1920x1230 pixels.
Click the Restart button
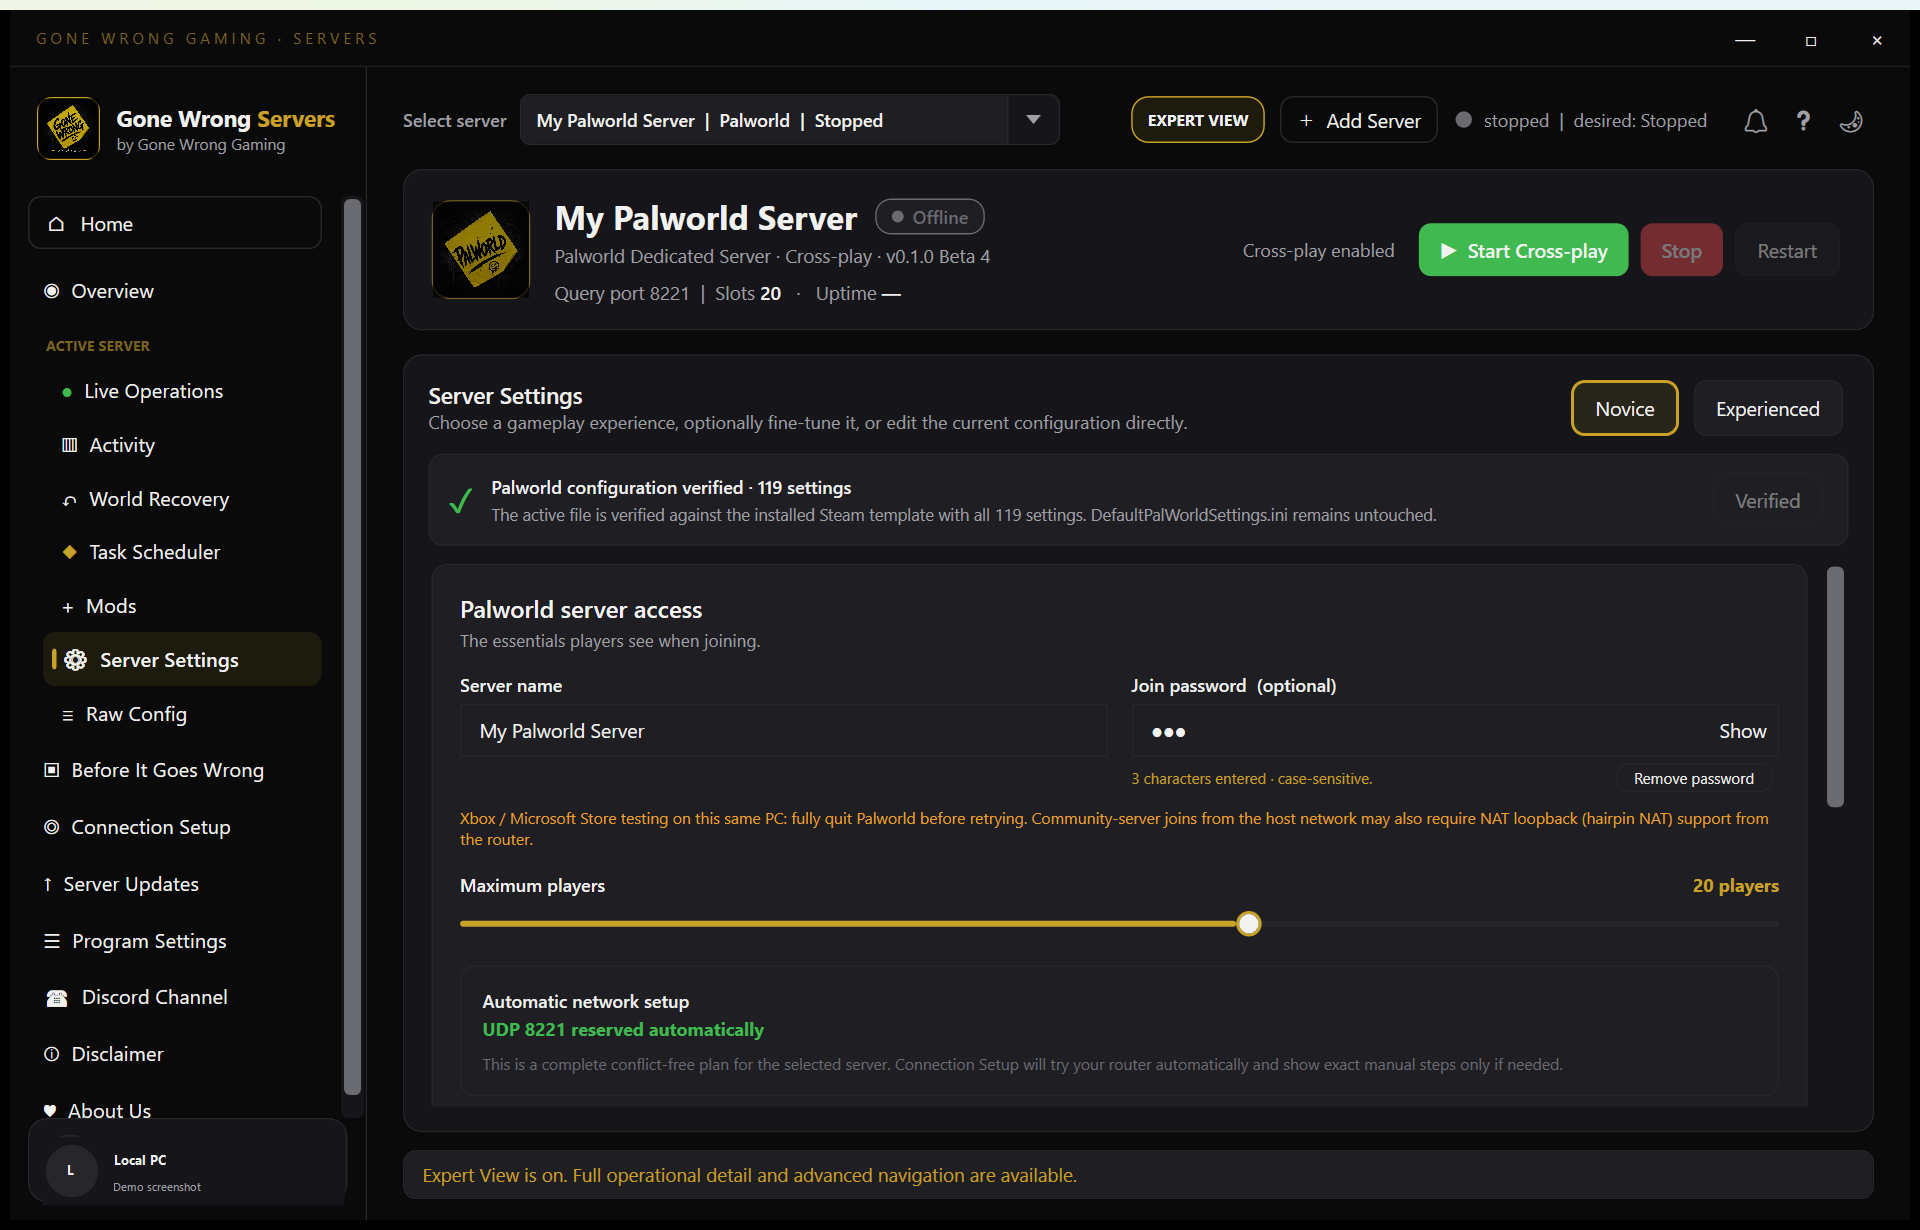click(1787, 250)
